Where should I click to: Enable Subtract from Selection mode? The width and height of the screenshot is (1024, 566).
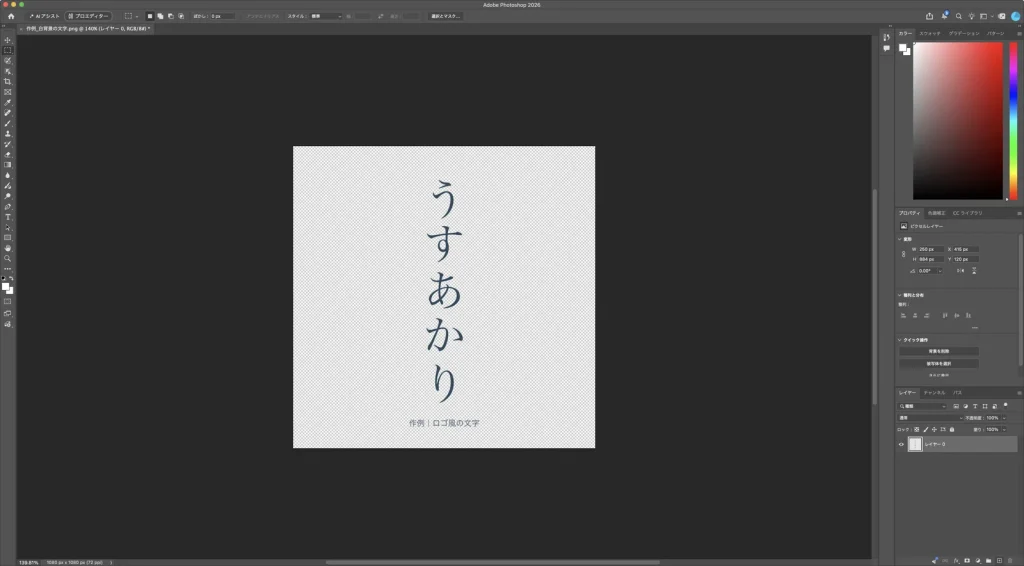[x=170, y=16]
